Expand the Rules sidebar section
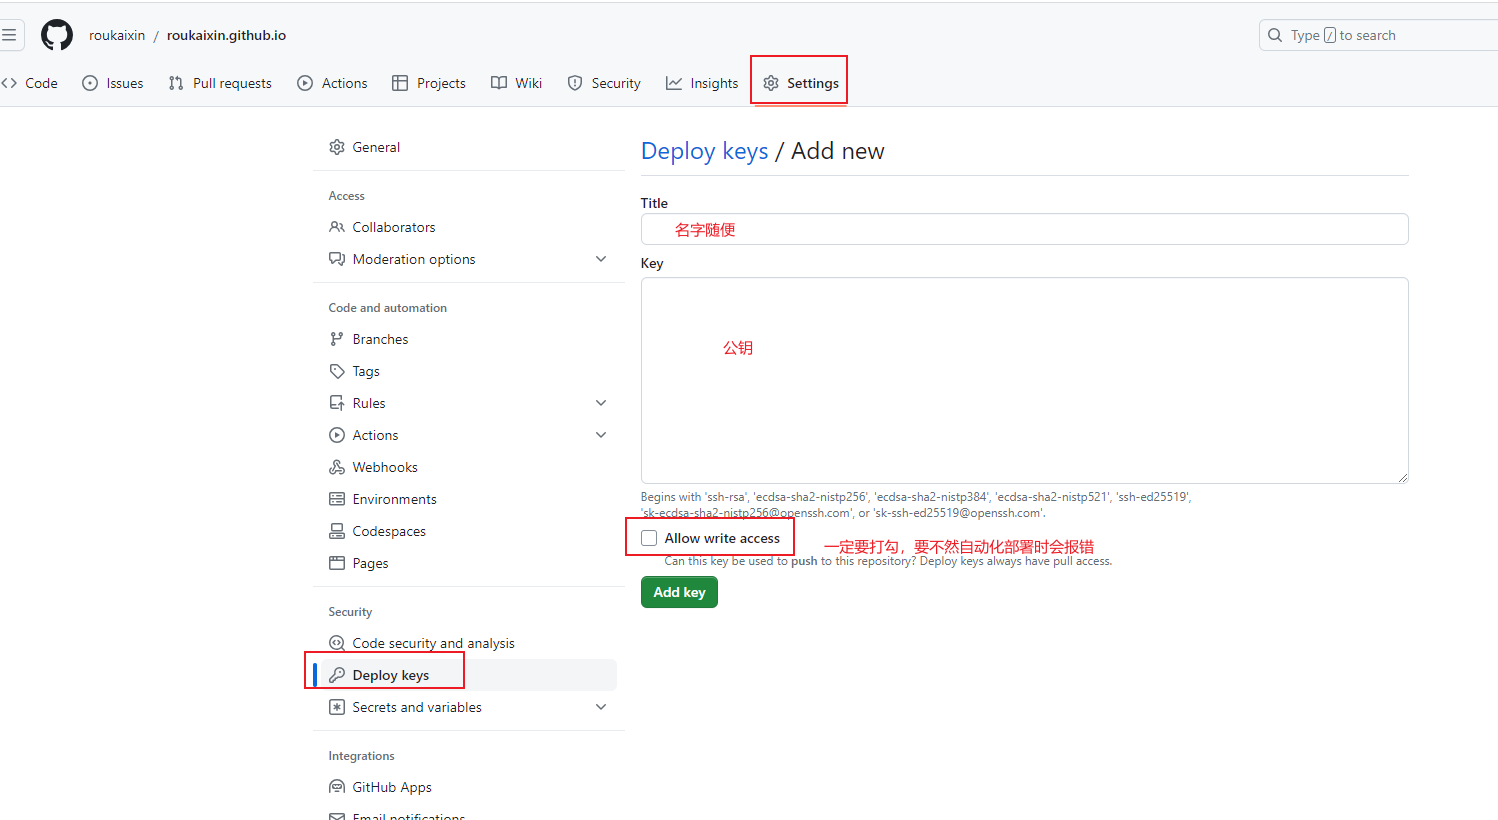1498x820 pixels. point(601,403)
